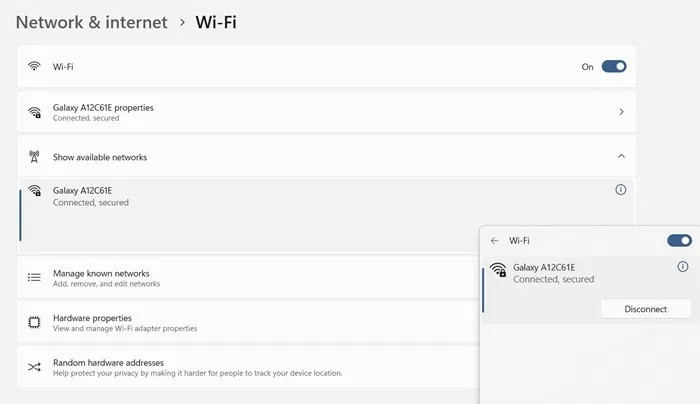Click the Disconnect button
Image resolution: width=700 pixels, height=404 pixels.
click(x=645, y=309)
